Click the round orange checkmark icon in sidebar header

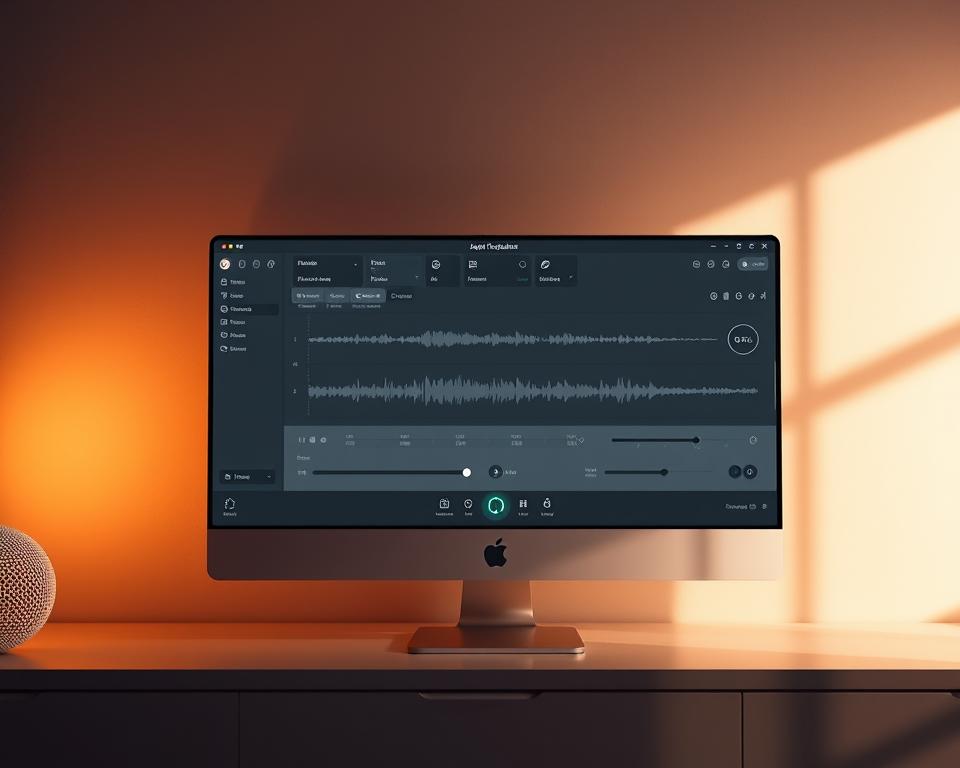pyautogui.click(x=225, y=264)
